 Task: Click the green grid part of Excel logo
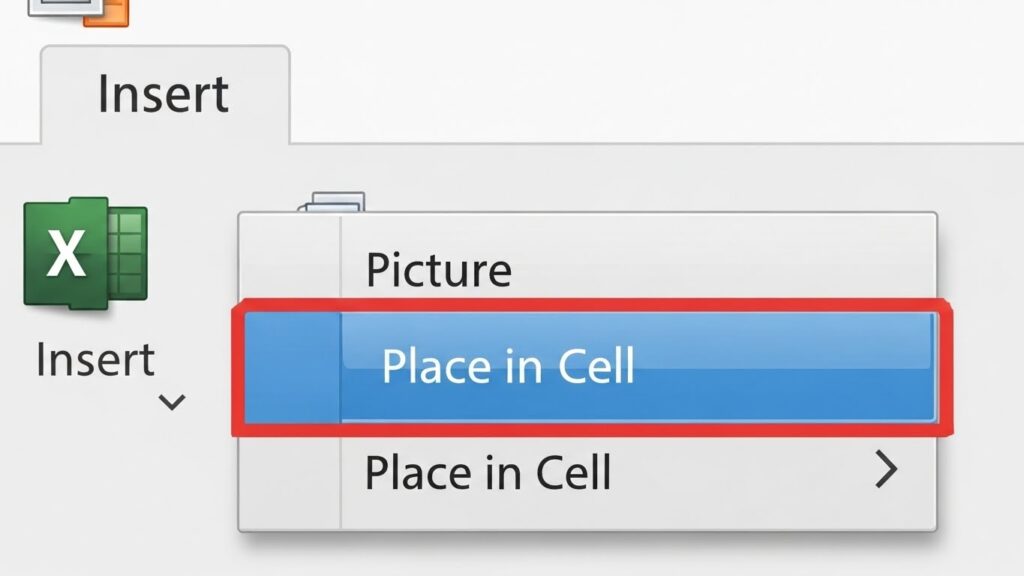coord(127,252)
